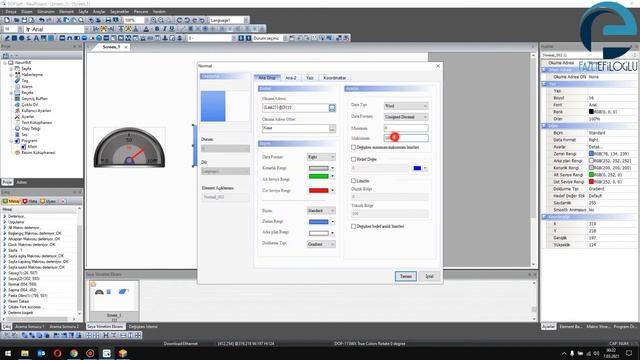Select the gauge meter element on canvas
Screen dimensions: 640x360
tap(129, 147)
